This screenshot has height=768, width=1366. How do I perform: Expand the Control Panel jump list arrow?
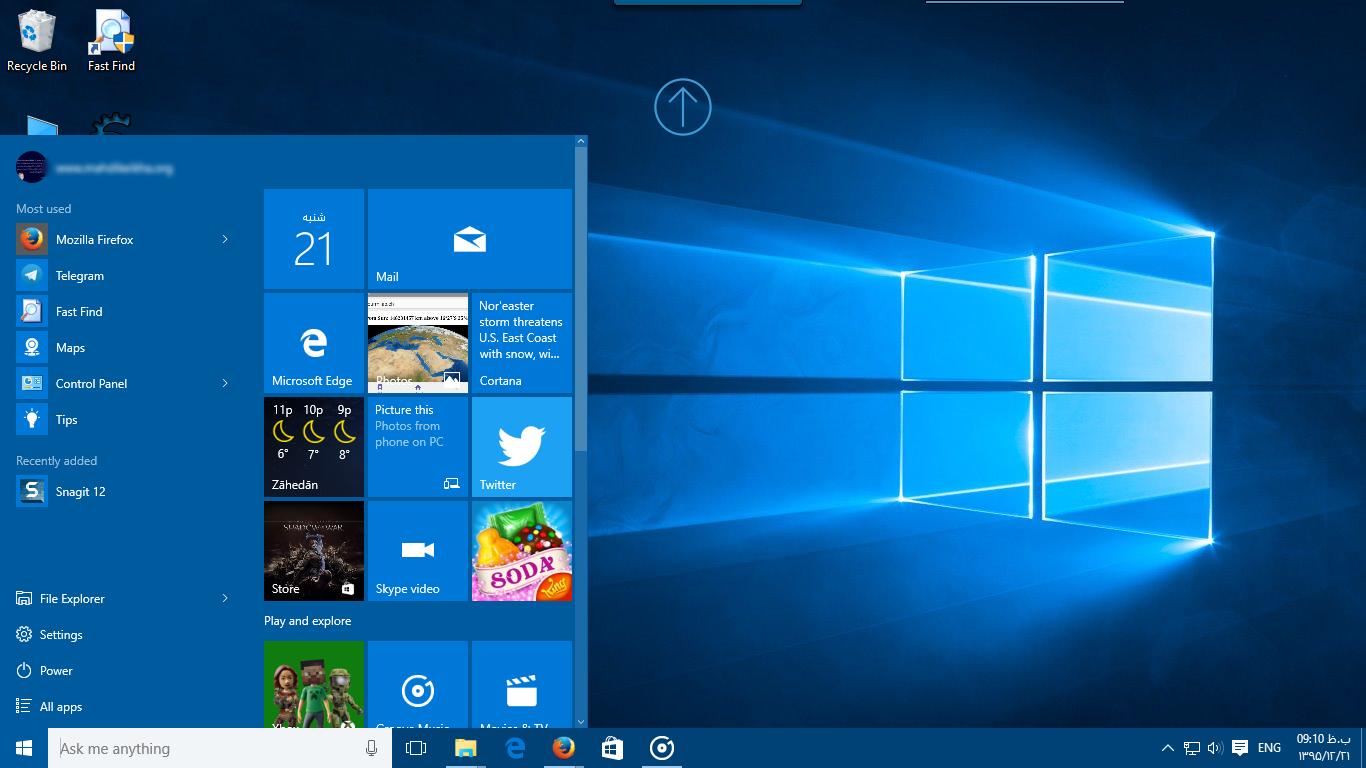click(225, 384)
